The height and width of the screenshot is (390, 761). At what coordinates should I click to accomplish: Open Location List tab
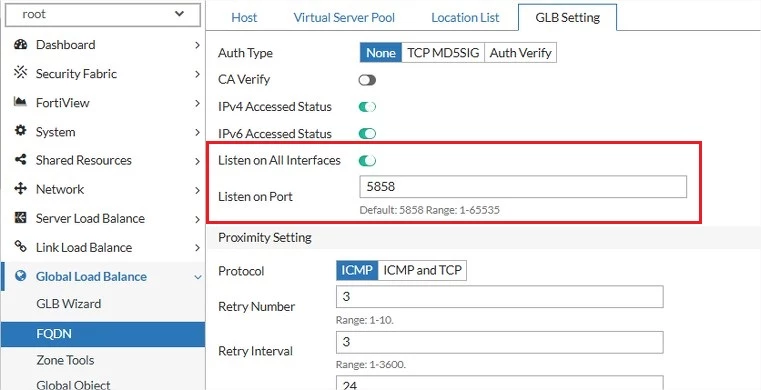(465, 18)
